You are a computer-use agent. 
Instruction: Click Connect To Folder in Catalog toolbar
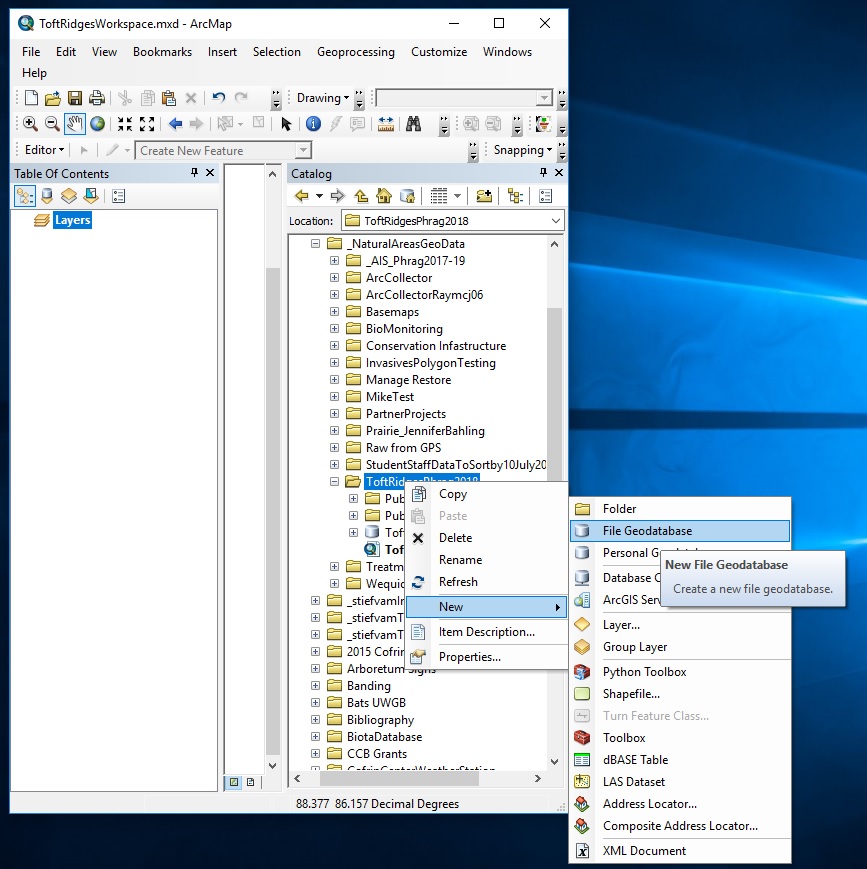tap(484, 196)
